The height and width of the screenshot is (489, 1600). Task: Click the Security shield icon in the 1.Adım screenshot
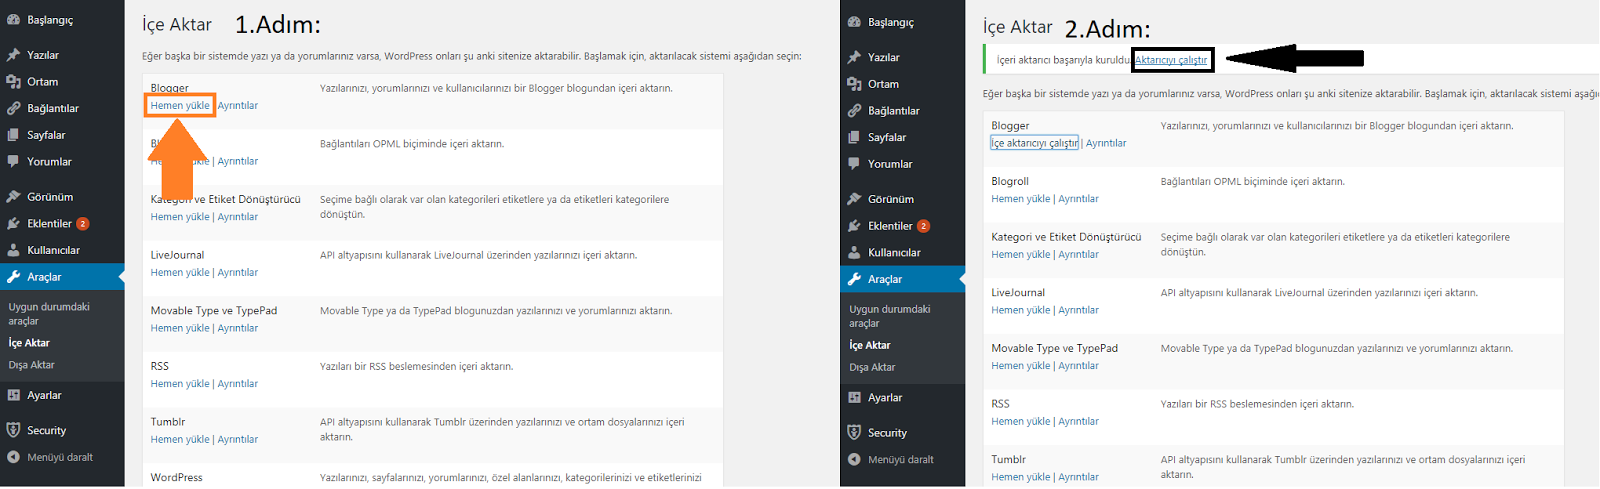[13, 430]
